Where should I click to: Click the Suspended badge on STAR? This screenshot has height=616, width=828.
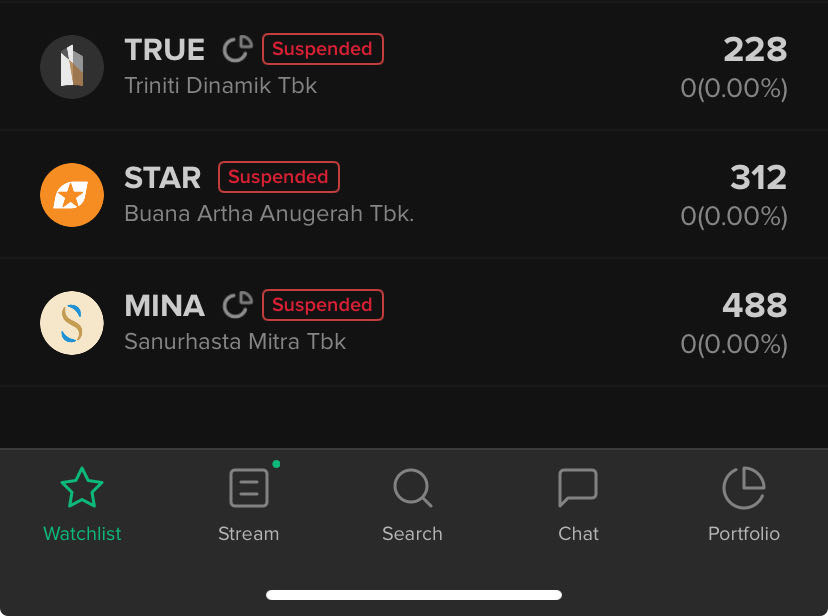[278, 177]
